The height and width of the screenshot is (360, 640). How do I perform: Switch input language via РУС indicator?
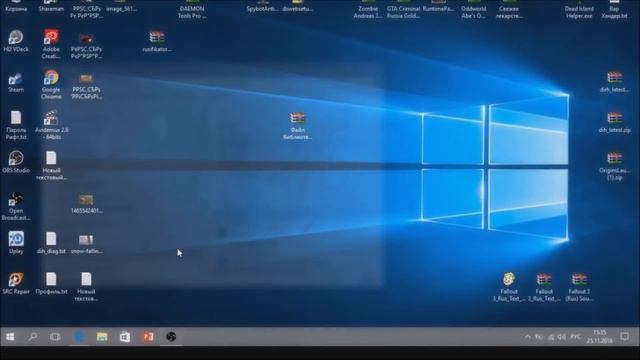pos(576,337)
